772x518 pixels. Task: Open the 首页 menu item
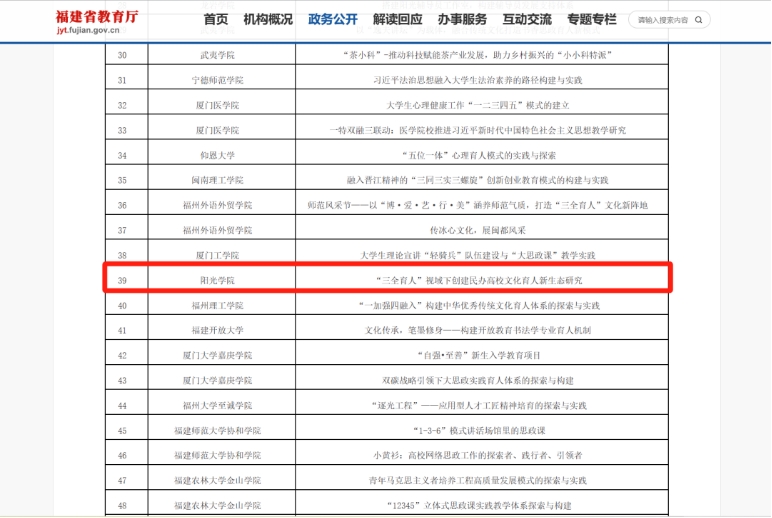(215, 20)
